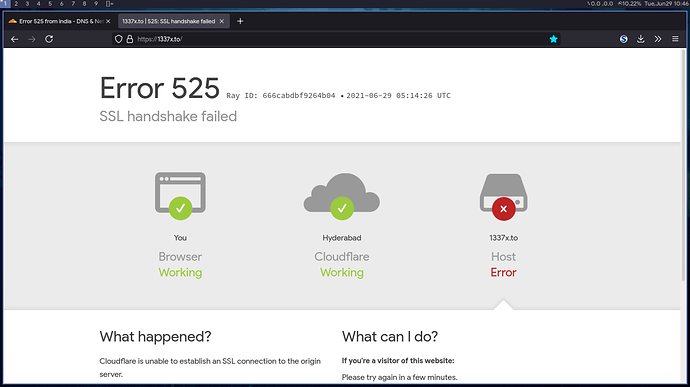Click the Browser window status icon
The image size is (690, 387).
click(180, 196)
